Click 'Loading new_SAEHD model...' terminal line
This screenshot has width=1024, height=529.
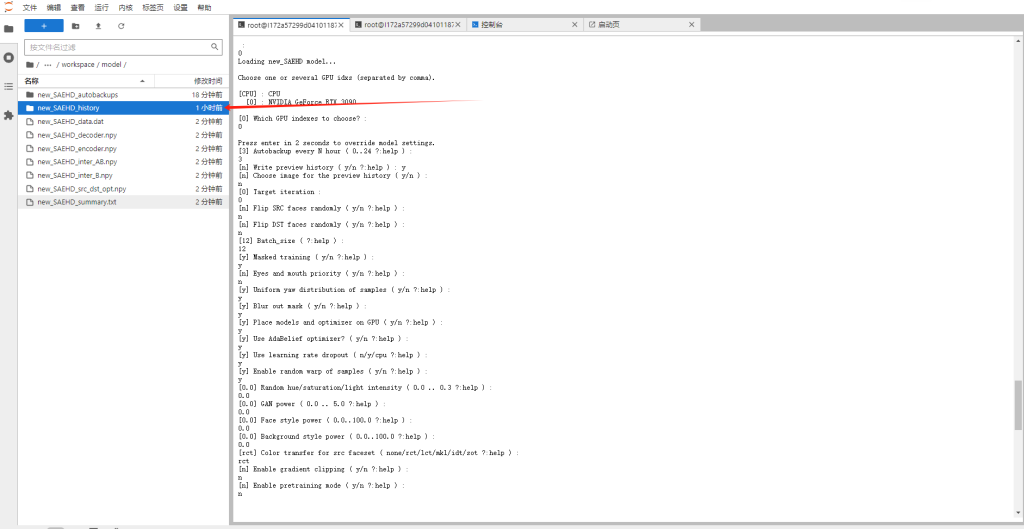[x=287, y=61]
